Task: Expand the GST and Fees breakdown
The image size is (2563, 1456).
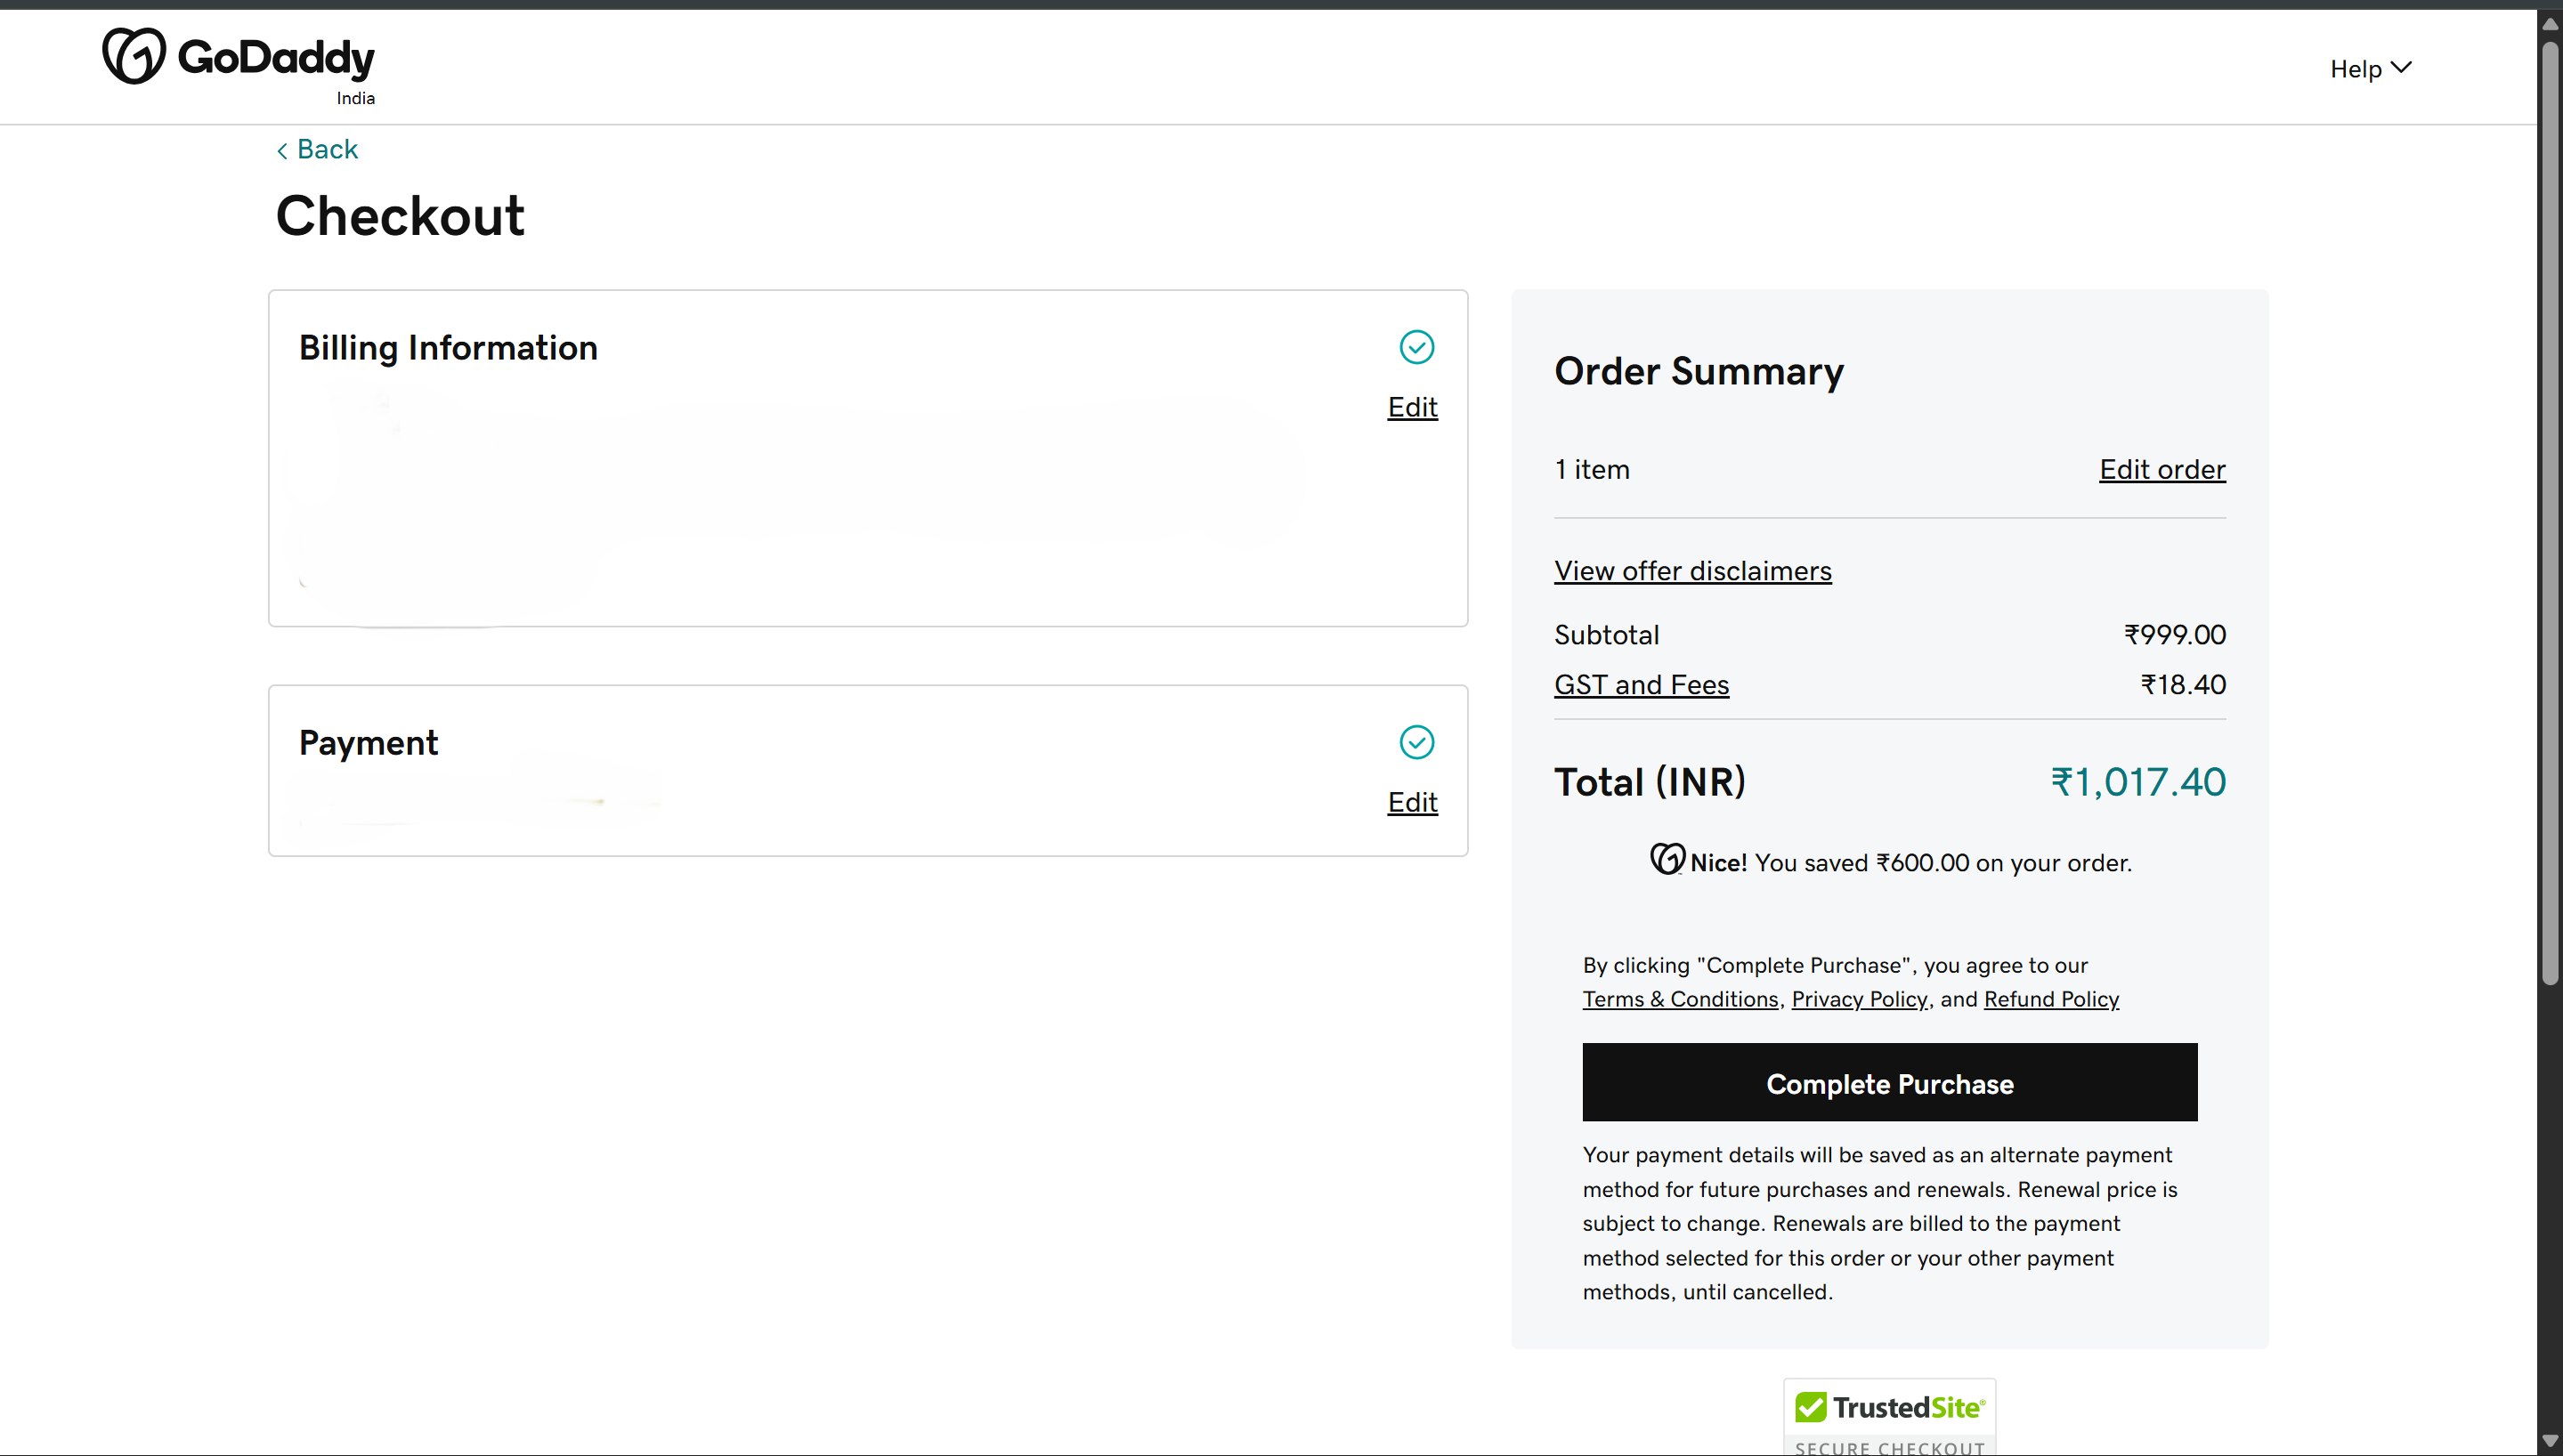Action: pos(1641,684)
